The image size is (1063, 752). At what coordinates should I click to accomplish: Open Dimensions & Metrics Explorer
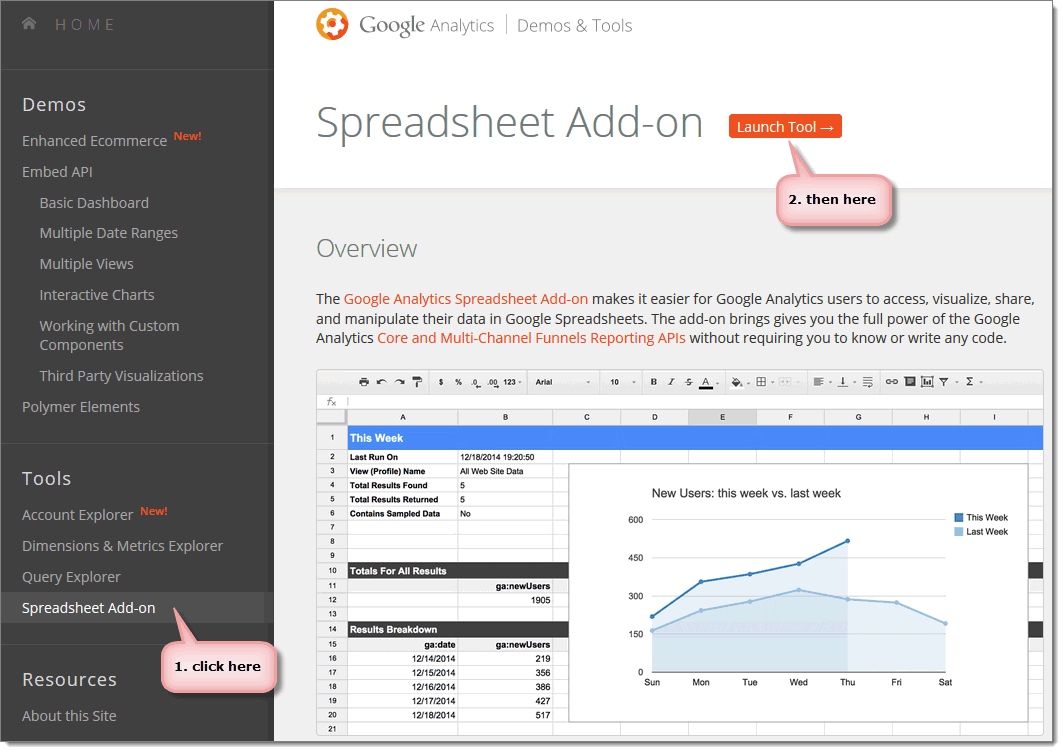click(x=122, y=546)
